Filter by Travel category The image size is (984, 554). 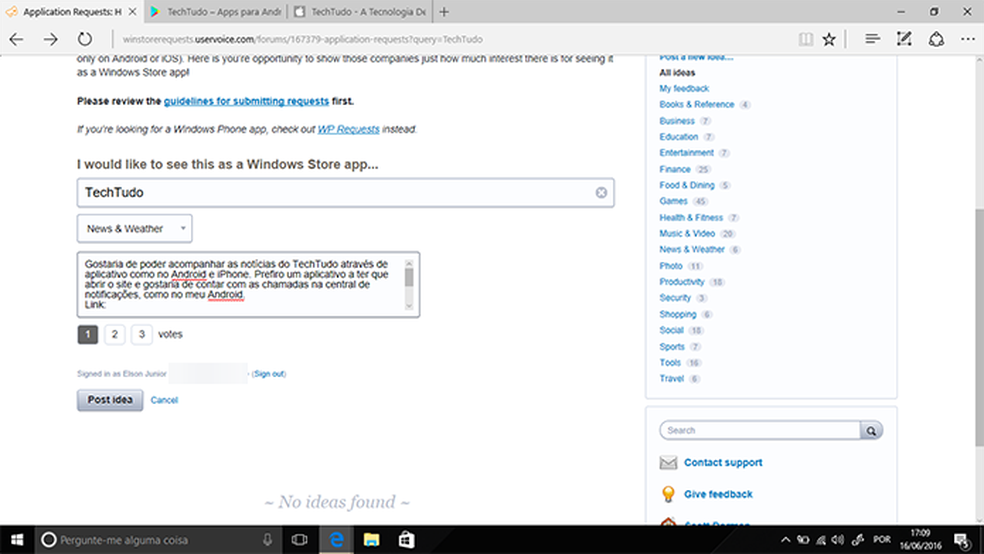[x=671, y=378]
